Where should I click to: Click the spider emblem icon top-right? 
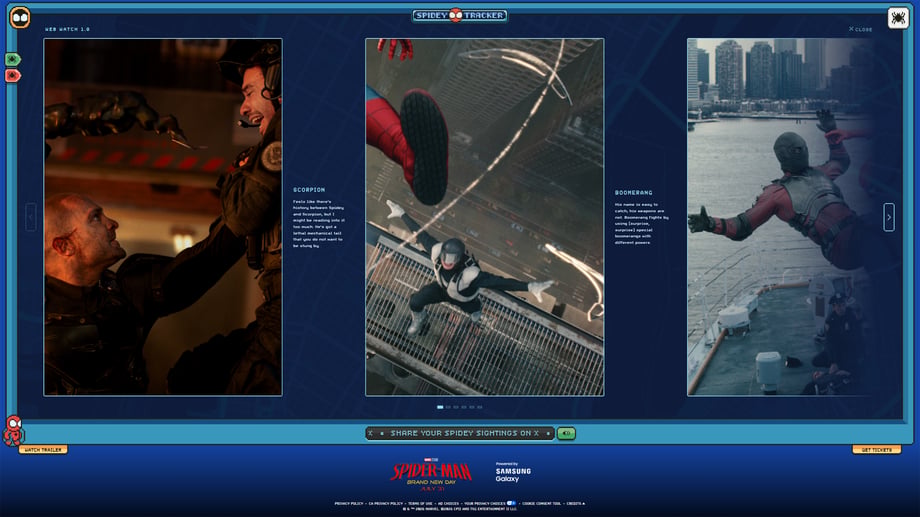click(x=898, y=18)
